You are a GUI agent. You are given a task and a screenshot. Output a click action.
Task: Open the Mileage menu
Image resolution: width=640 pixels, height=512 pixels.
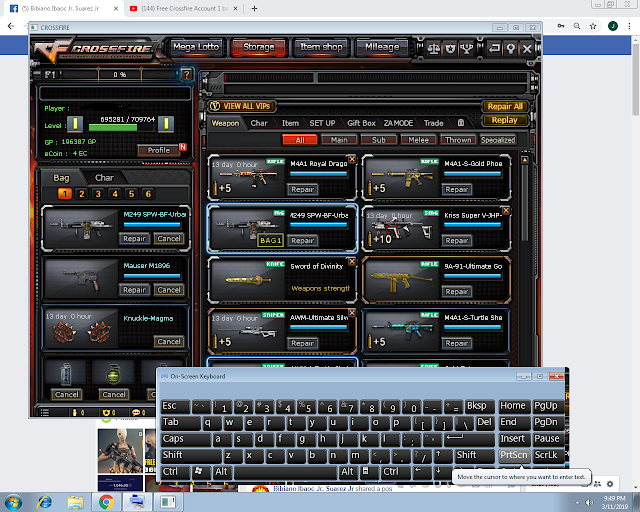click(382, 47)
